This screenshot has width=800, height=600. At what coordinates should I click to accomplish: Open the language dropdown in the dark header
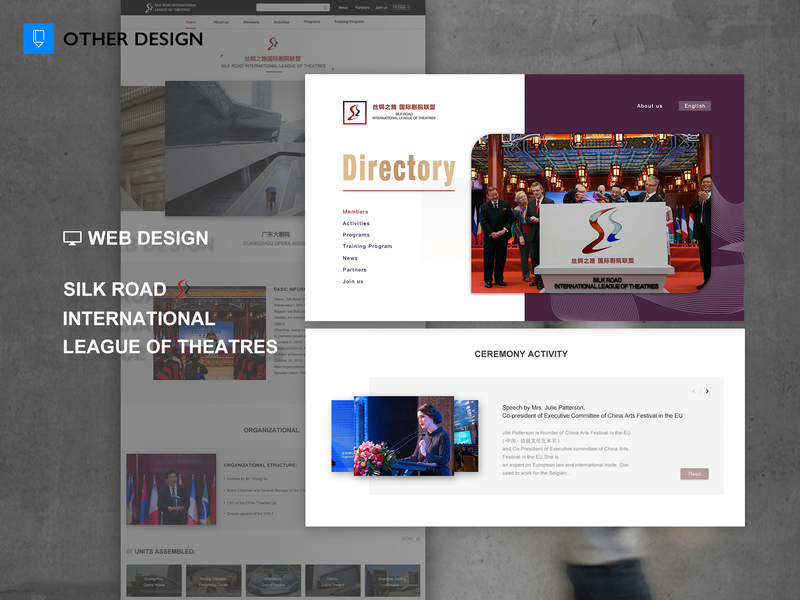401,8
